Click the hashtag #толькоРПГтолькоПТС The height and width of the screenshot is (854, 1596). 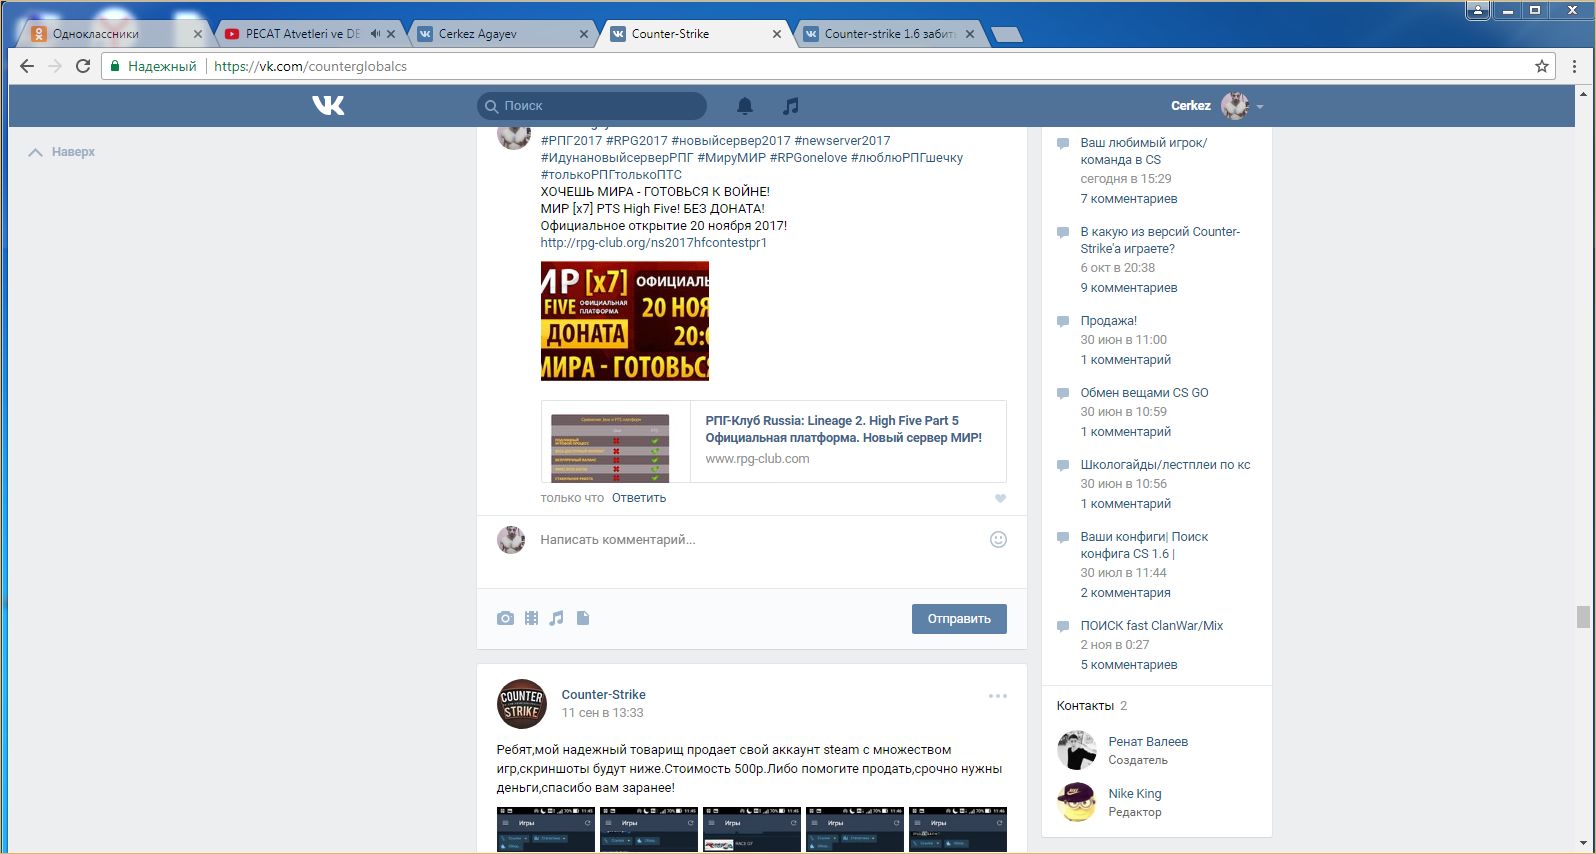coord(611,175)
